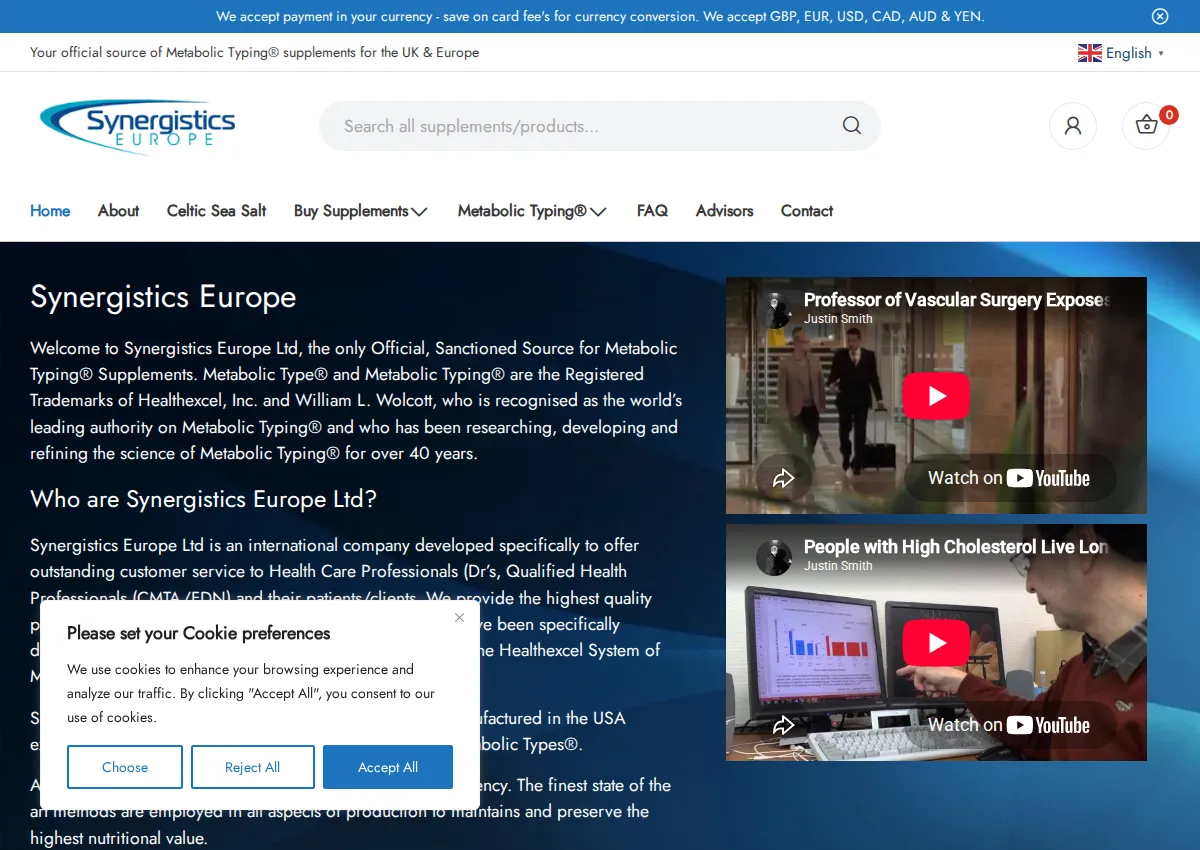Click channel avatar on Vascular Surgery video

pyautogui.click(x=774, y=311)
